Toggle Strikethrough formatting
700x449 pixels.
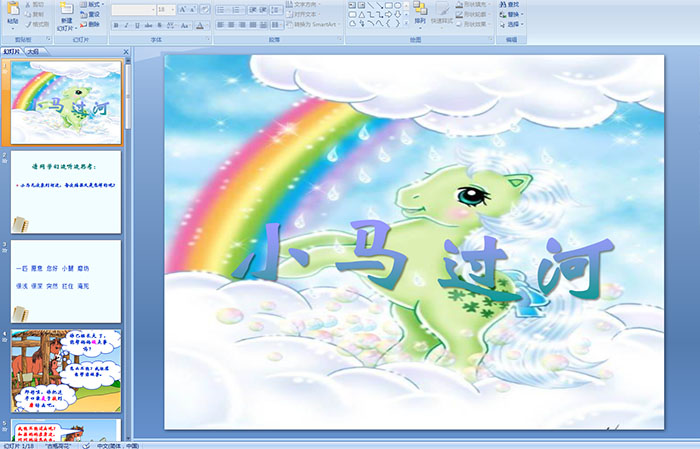point(148,26)
